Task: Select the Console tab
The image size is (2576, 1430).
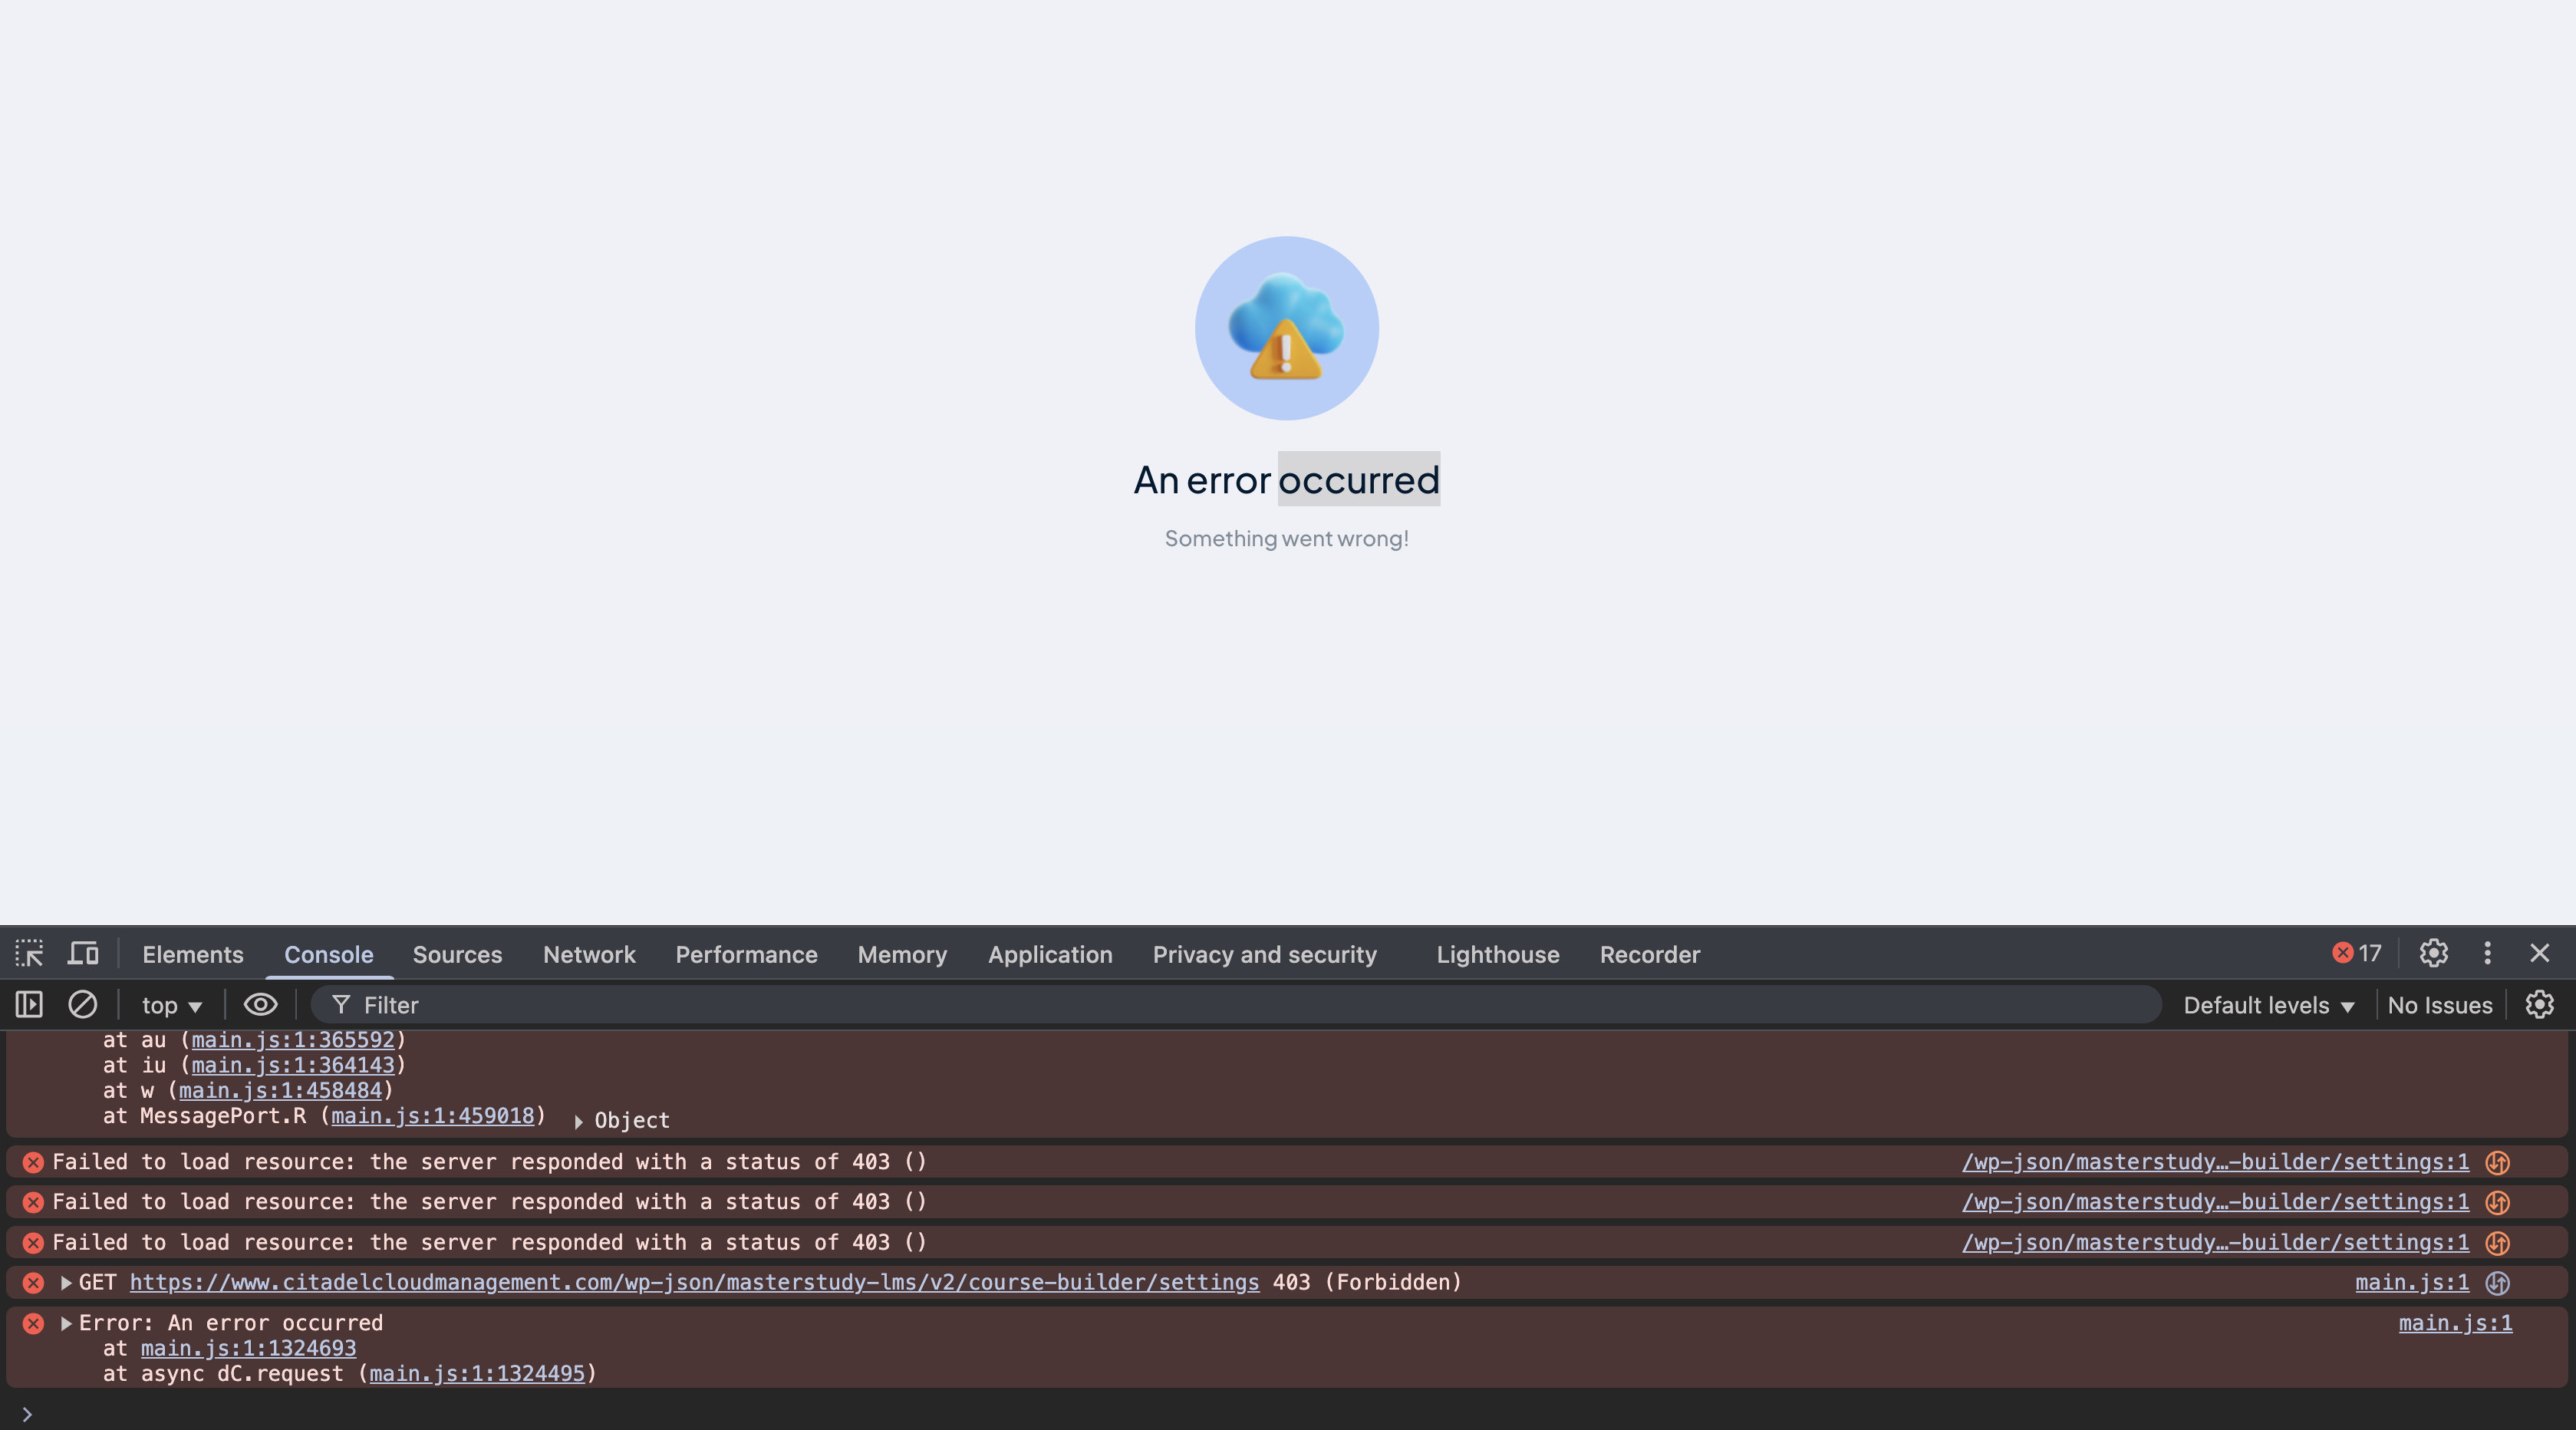Action: (x=329, y=954)
